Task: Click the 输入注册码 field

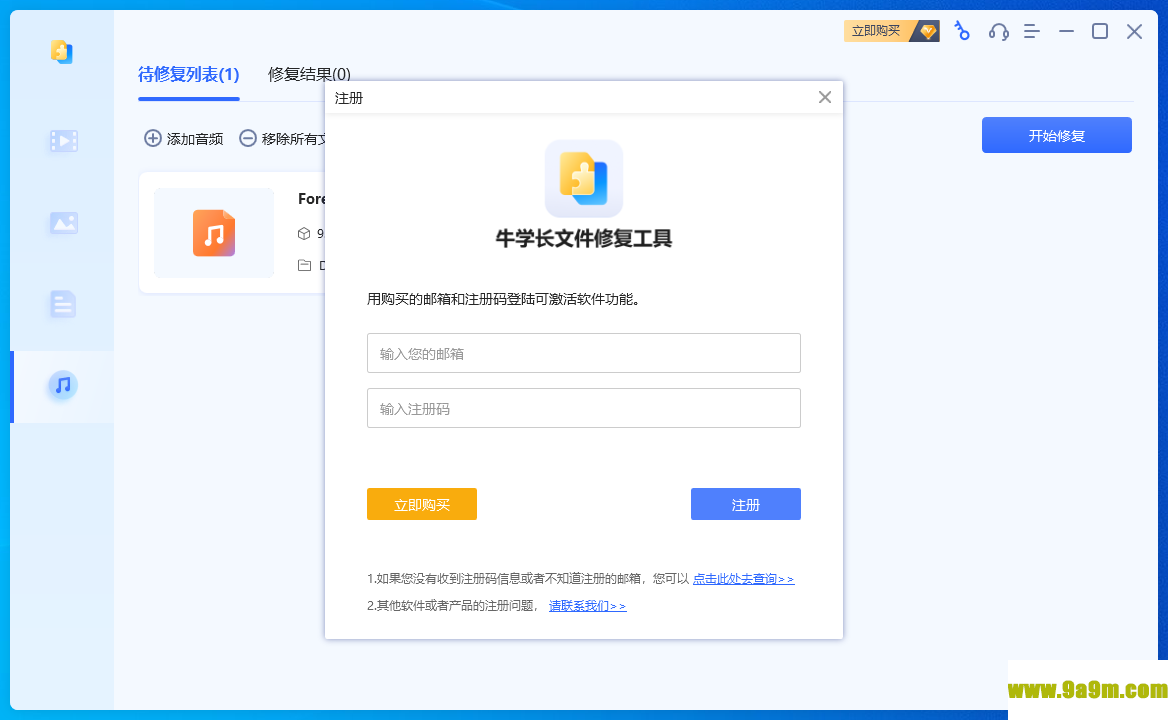Action: tap(583, 408)
